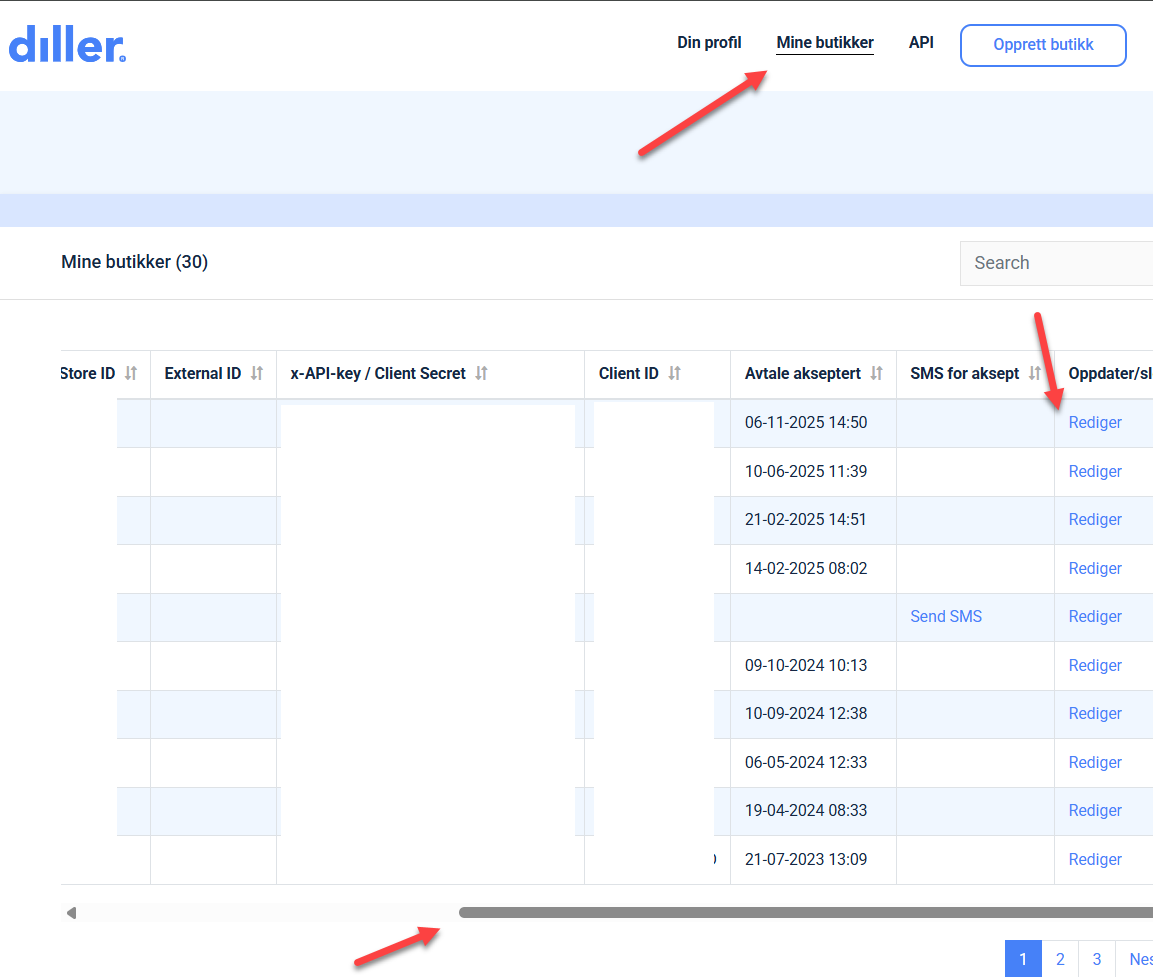The height and width of the screenshot is (977, 1153).
Task: Sort by Client ID sort icon
Action: (x=674, y=373)
